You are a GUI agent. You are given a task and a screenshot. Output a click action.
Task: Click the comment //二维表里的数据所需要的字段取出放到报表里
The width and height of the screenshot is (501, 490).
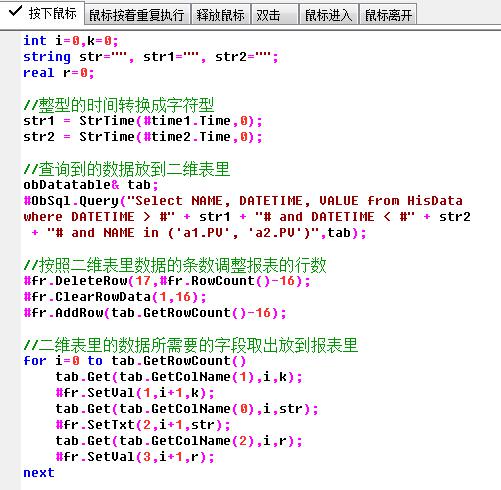[191, 345]
